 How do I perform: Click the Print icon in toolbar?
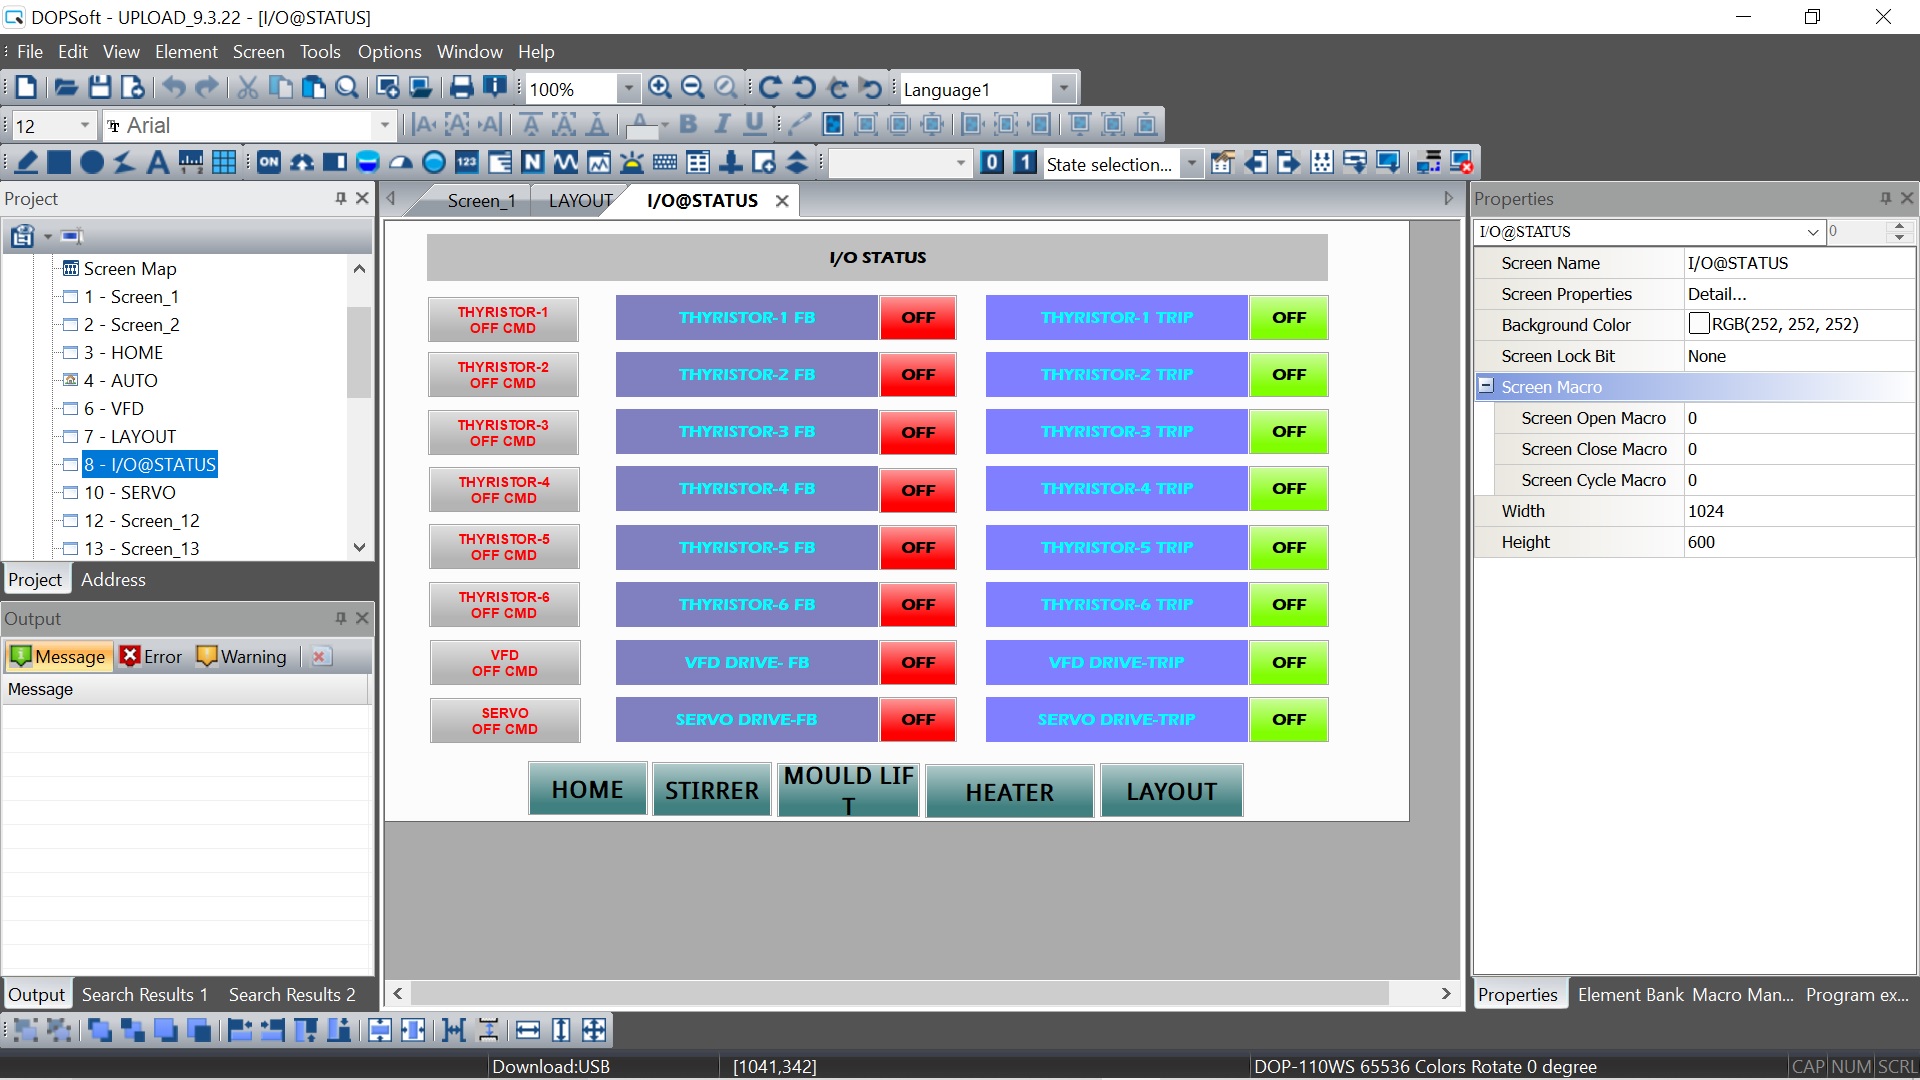click(461, 88)
